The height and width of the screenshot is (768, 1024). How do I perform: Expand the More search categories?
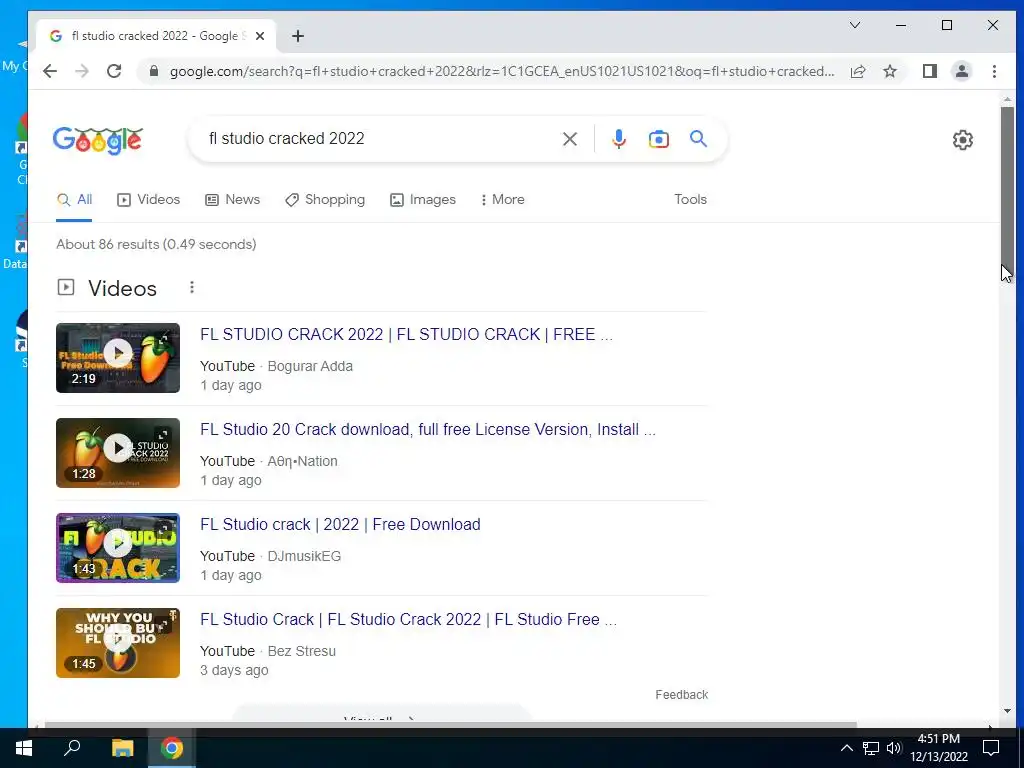coord(502,199)
